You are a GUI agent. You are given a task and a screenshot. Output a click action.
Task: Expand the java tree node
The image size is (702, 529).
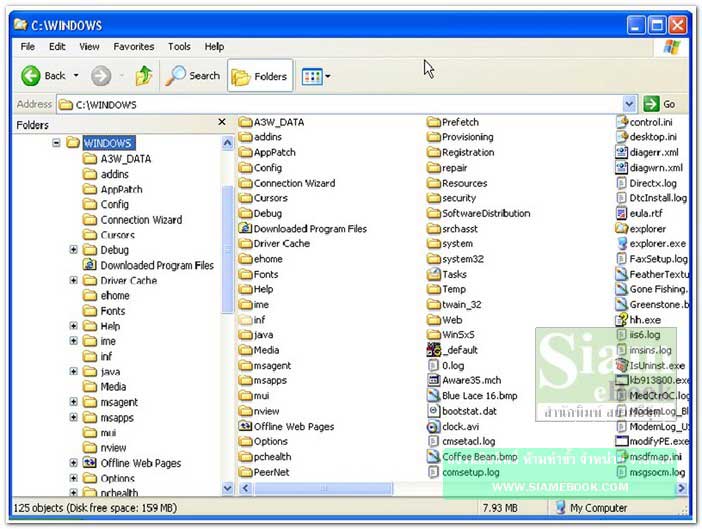point(73,371)
